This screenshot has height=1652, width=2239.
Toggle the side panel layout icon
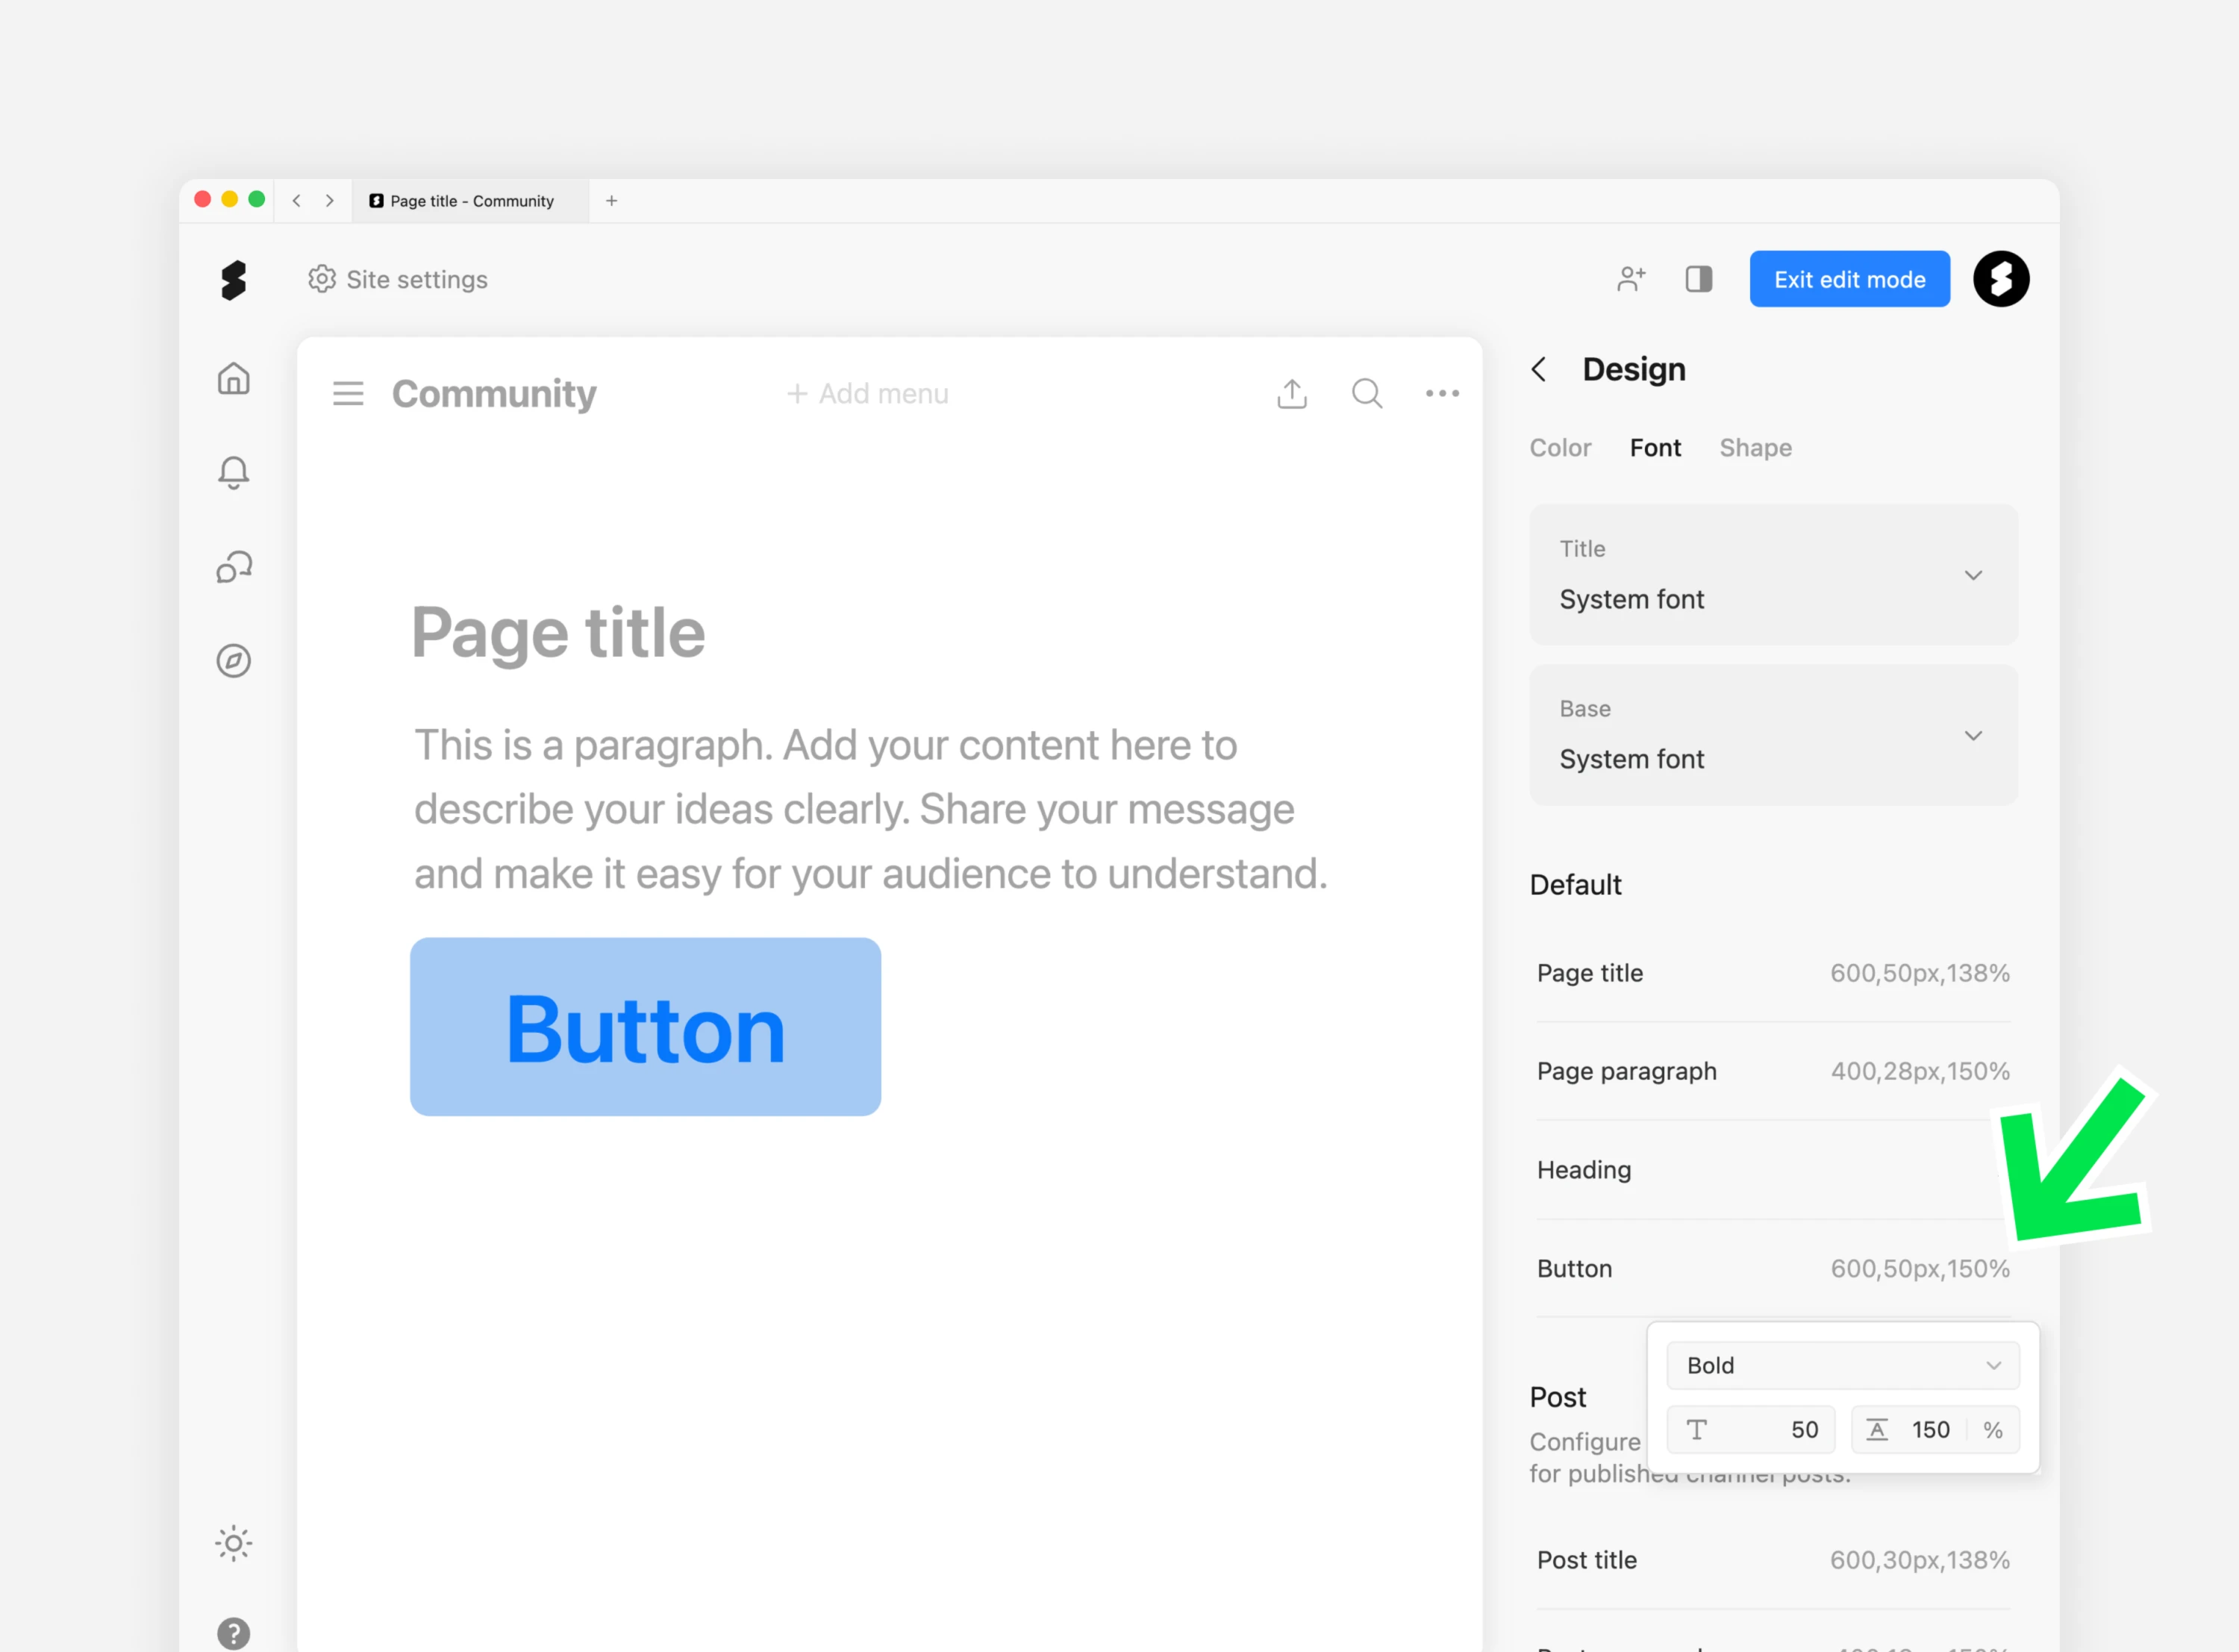pos(1698,279)
